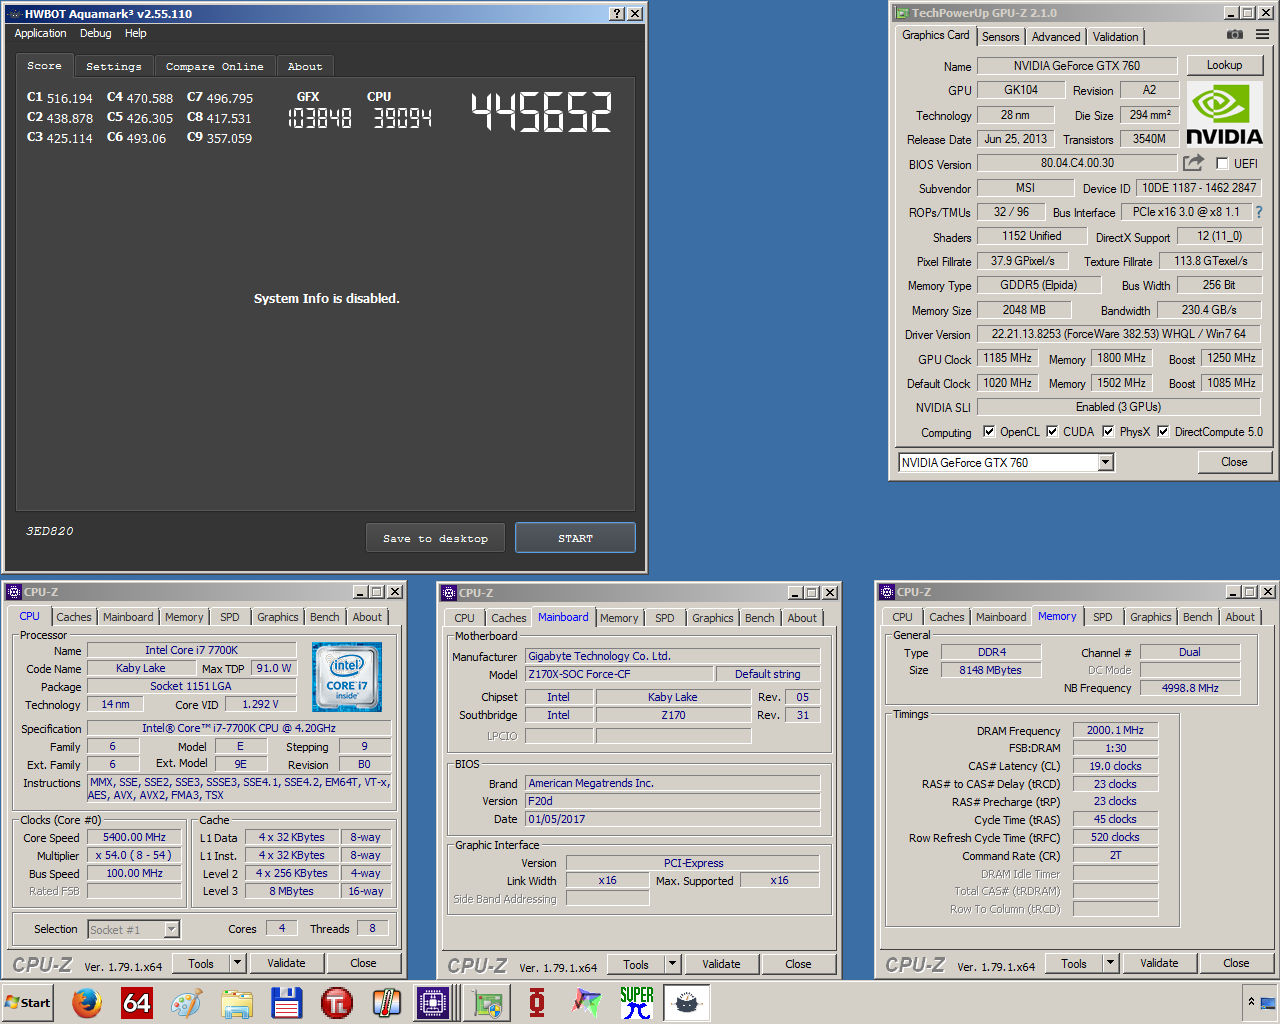Image resolution: width=1280 pixels, height=1024 pixels.
Task: Open the GPU selection dropdown in GPU-Z
Action: (1105, 462)
